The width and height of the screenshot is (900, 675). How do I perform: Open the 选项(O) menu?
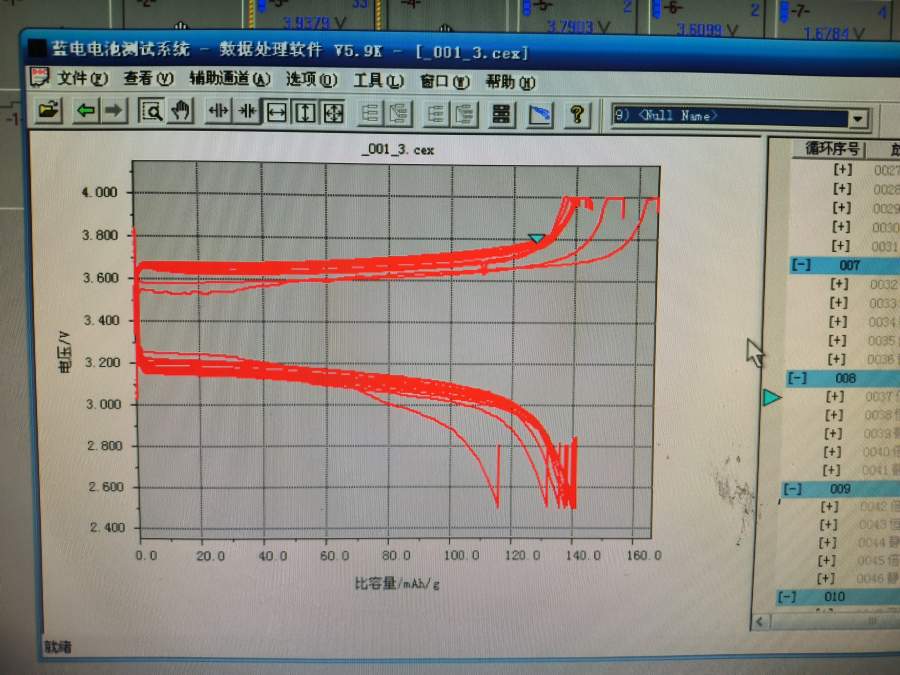tap(312, 80)
